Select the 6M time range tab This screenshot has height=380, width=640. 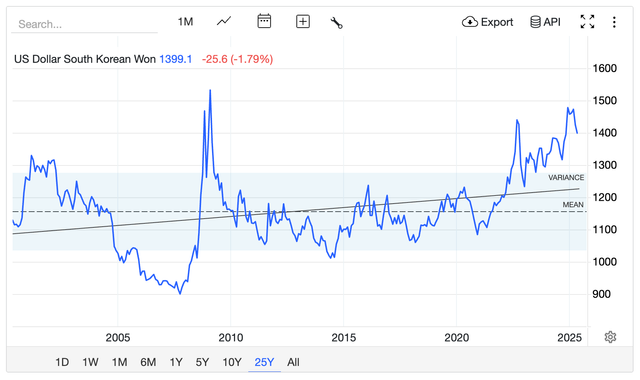148,362
